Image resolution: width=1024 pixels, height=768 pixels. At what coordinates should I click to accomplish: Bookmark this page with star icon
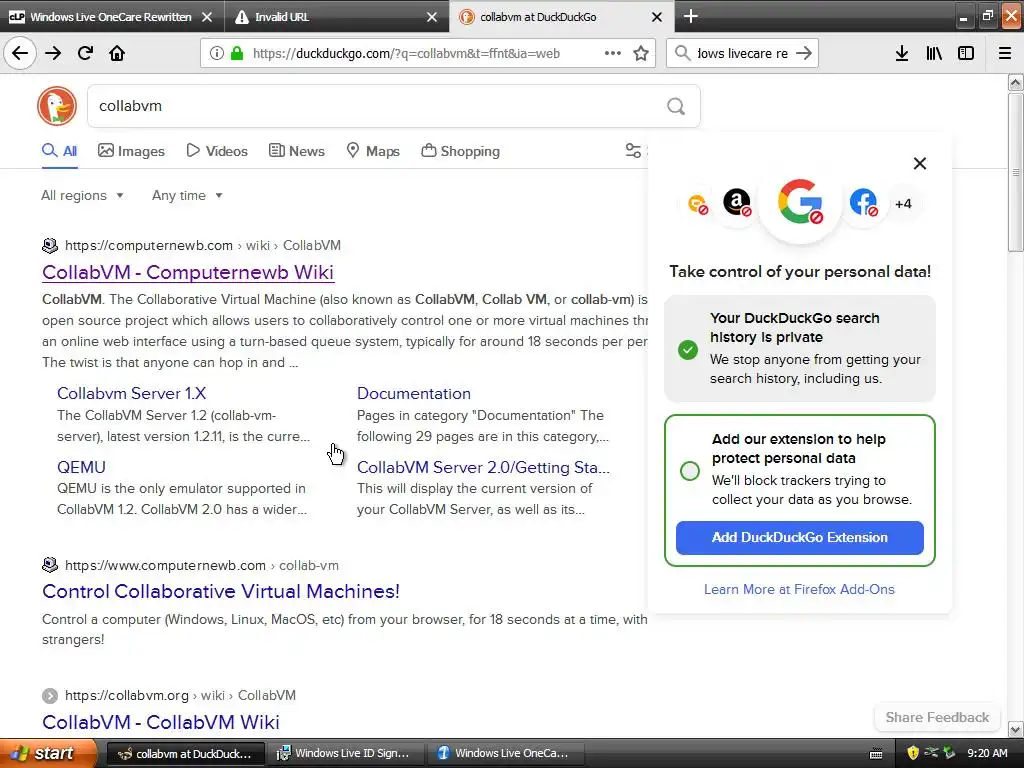pyautogui.click(x=641, y=53)
